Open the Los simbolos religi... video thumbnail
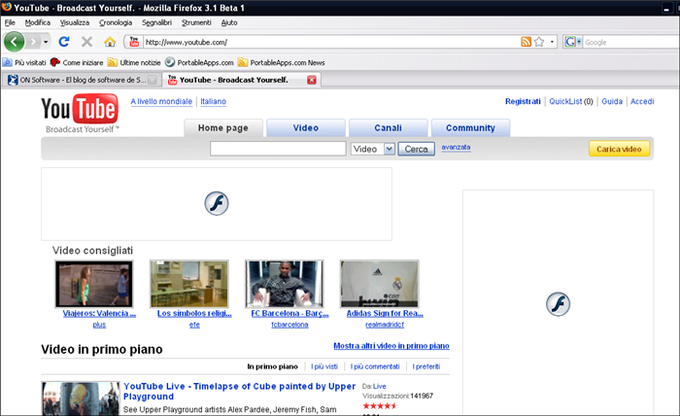Screen dimensions: 680x416 pyautogui.click(x=189, y=284)
